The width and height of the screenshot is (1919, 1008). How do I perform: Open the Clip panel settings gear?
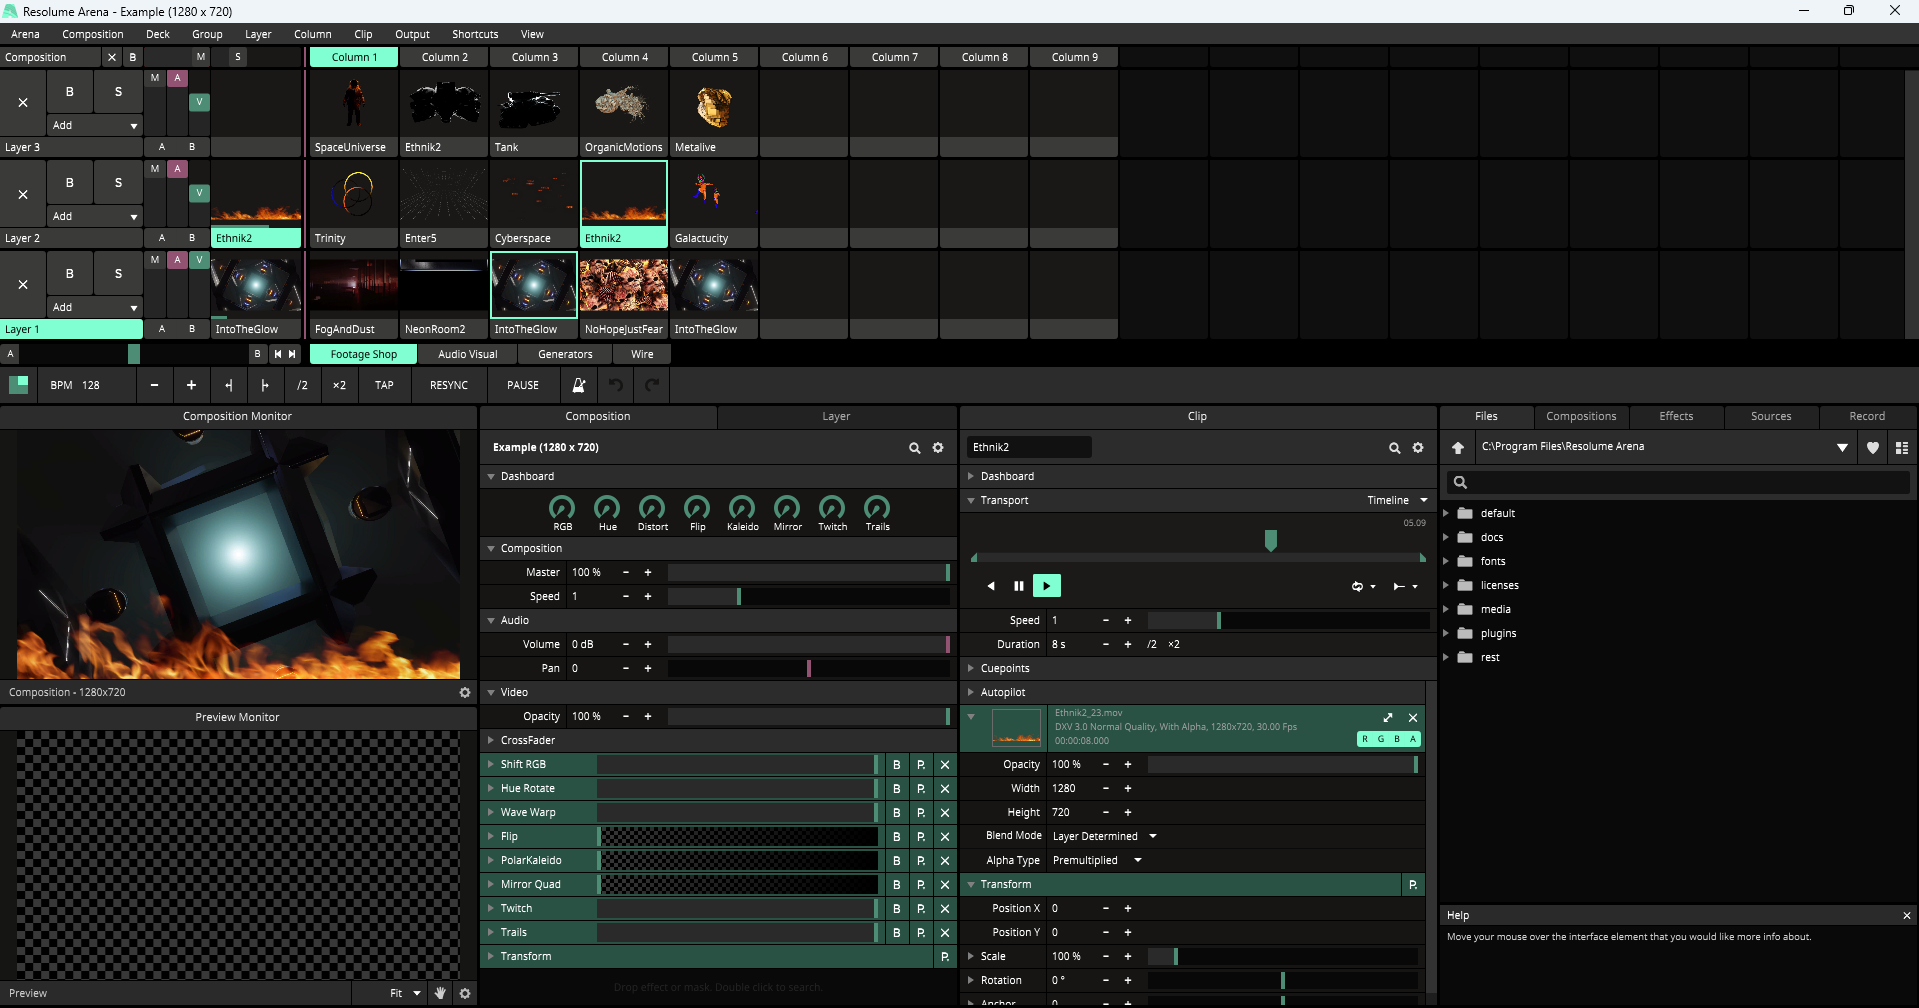pyautogui.click(x=1418, y=448)
